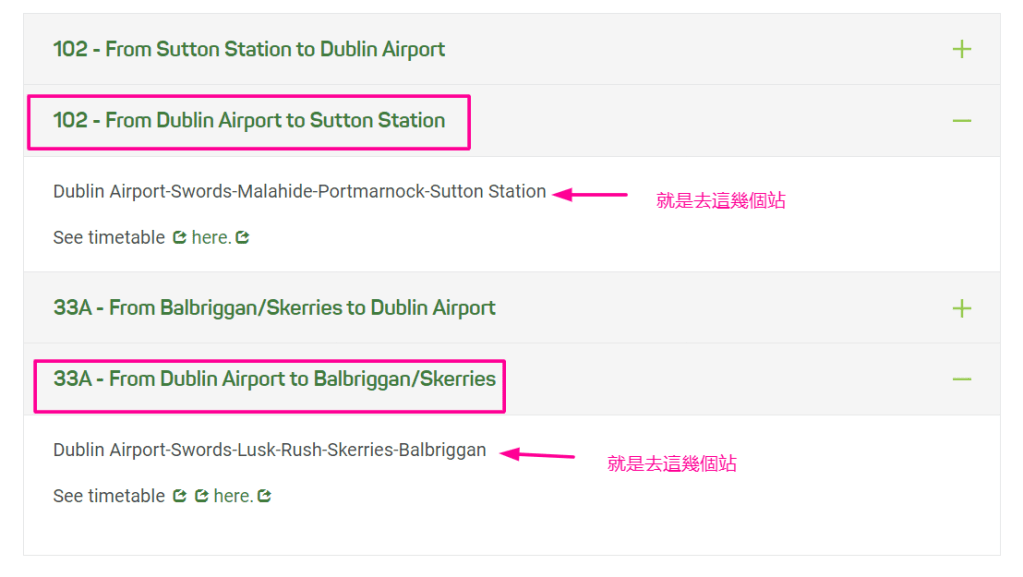Click external-link icon after 'here.' in 33A section

(x=264, y=496)
